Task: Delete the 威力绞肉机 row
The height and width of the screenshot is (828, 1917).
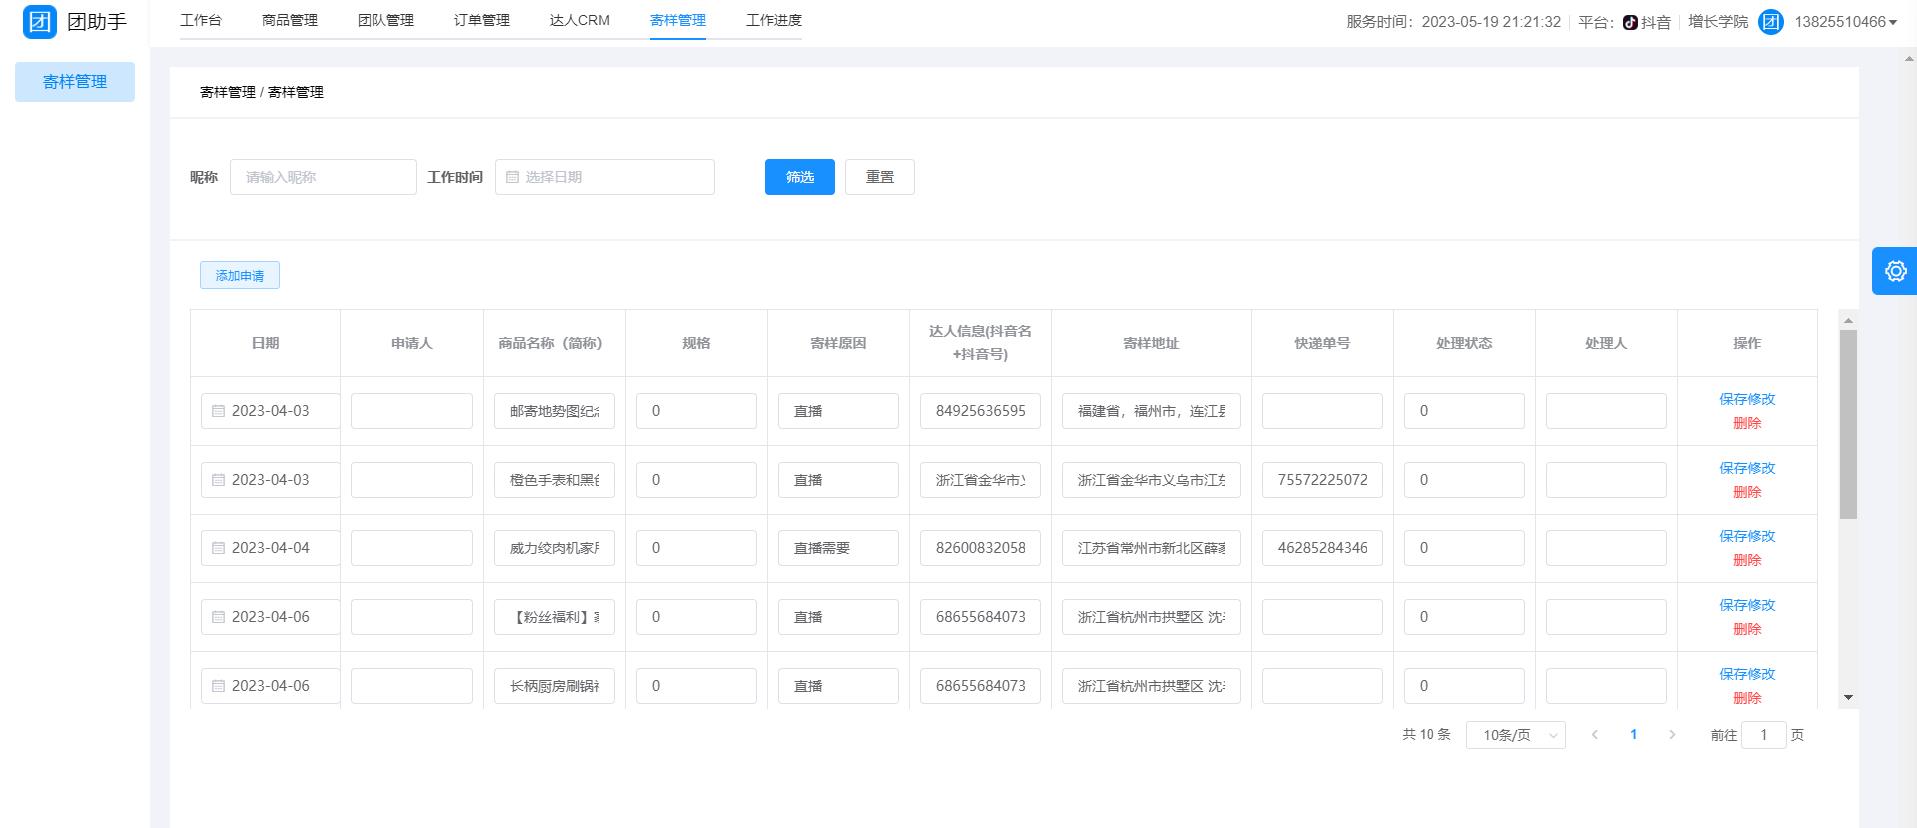Action: pos(1747,560)
